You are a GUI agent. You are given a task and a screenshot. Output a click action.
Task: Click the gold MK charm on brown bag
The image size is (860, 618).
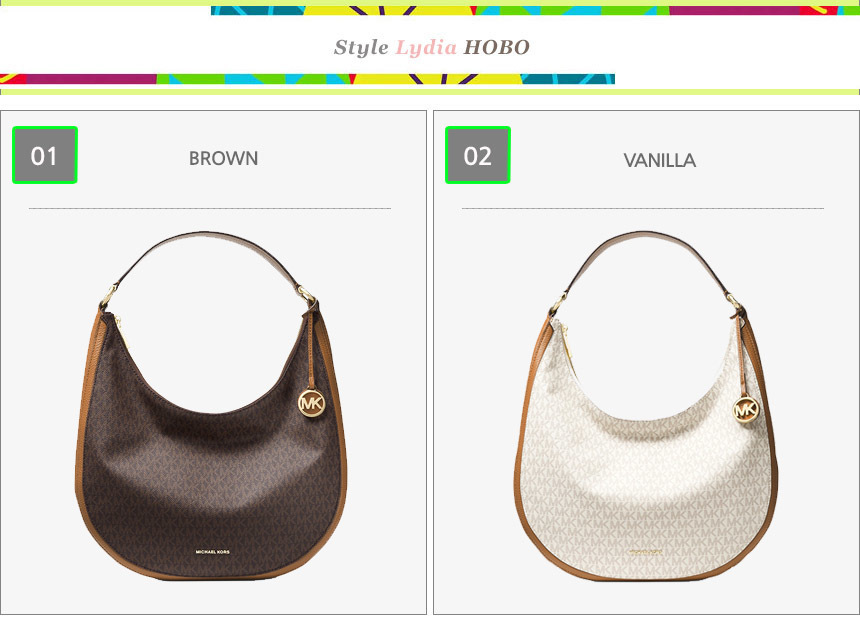(312, 403)
